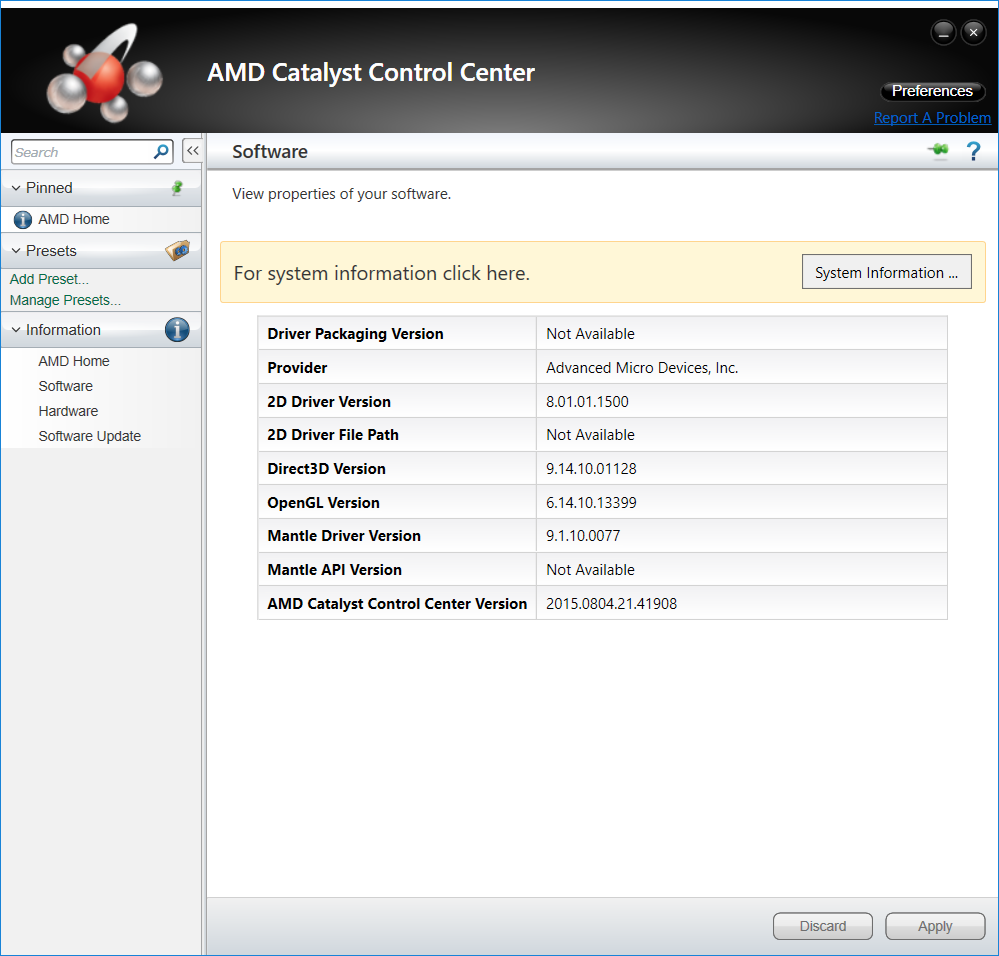Minimize the Catalyst Control Center window
This screenshot has width=999, height=956.
click(943, 32)
